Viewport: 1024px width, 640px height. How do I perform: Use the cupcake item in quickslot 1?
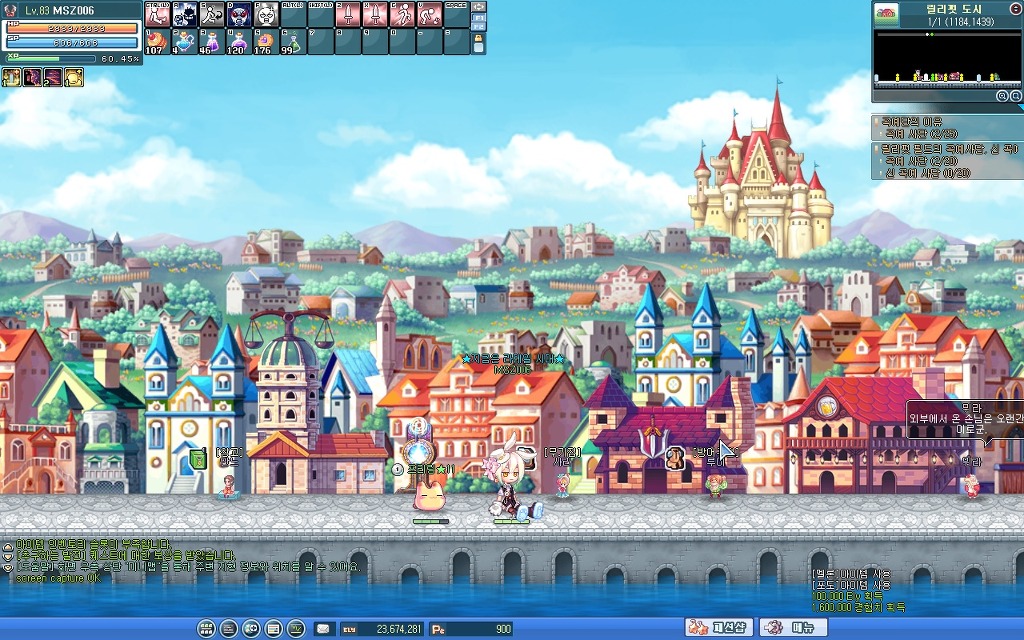click(x=157, y=41)
